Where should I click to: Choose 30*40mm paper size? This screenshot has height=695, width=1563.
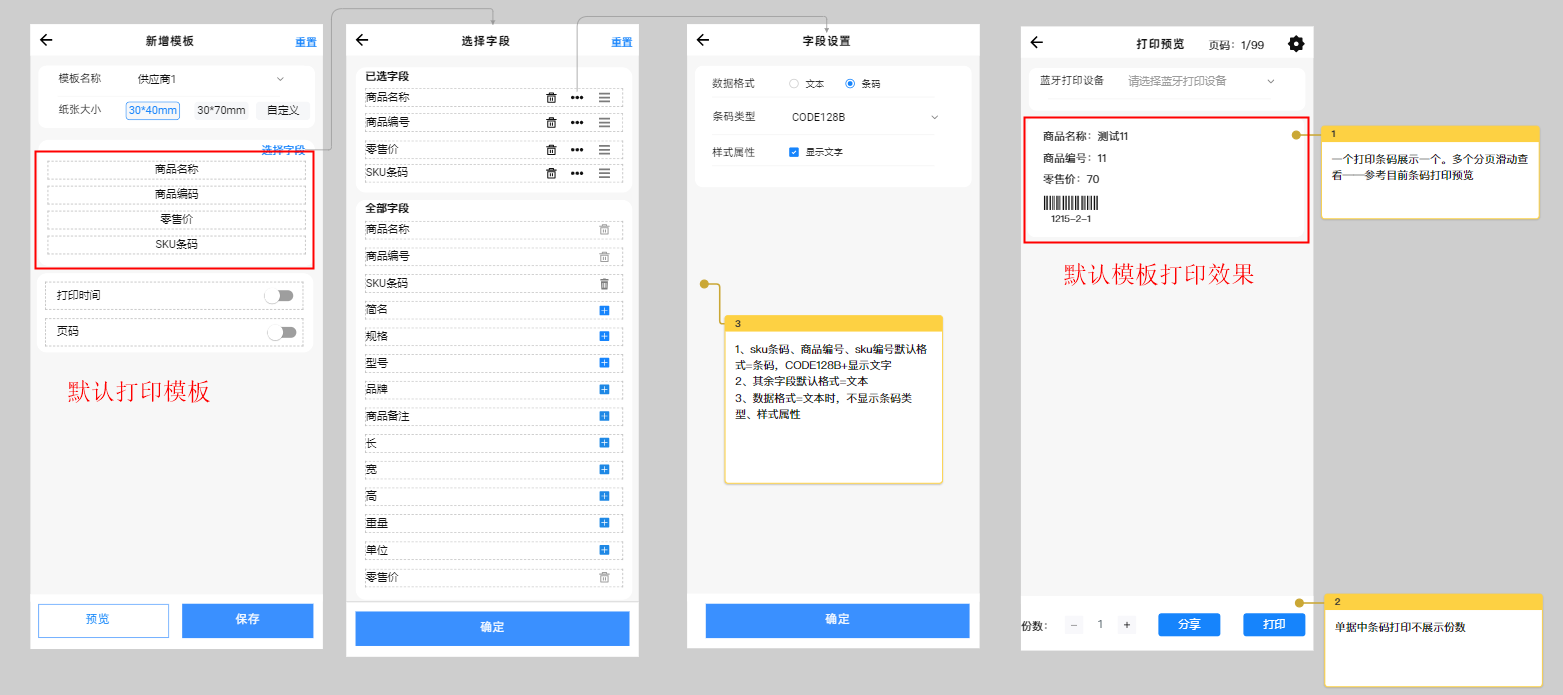coord(153,110)
